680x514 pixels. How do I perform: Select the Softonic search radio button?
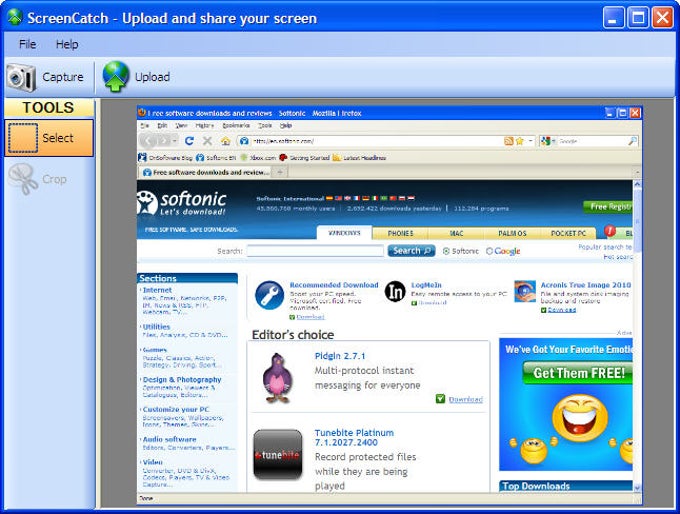click(x=446, y=251)
